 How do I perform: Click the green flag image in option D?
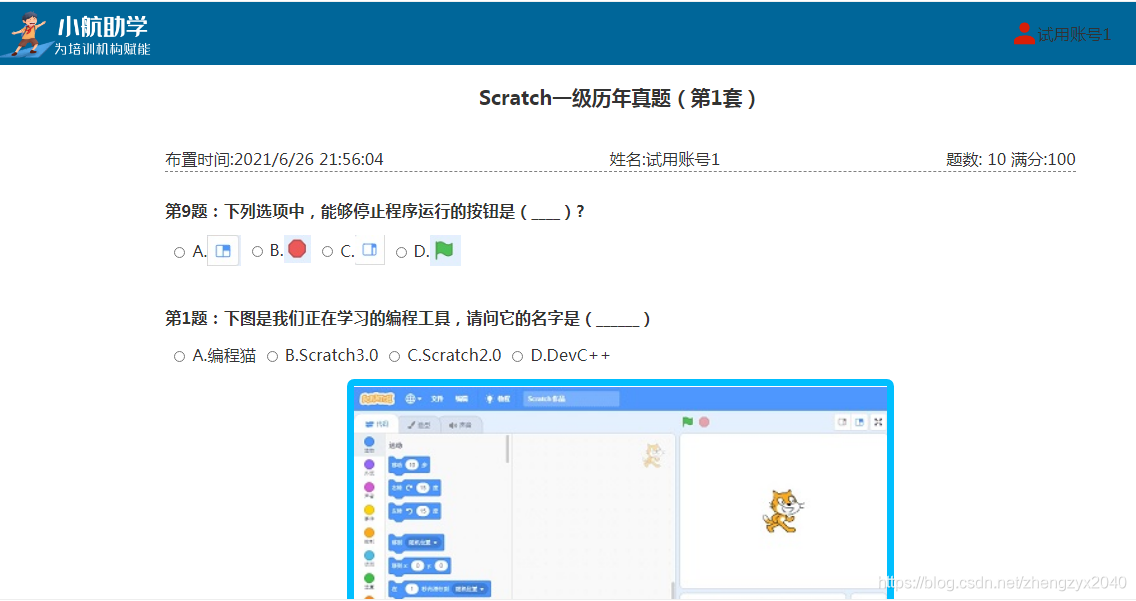(445, 251)
